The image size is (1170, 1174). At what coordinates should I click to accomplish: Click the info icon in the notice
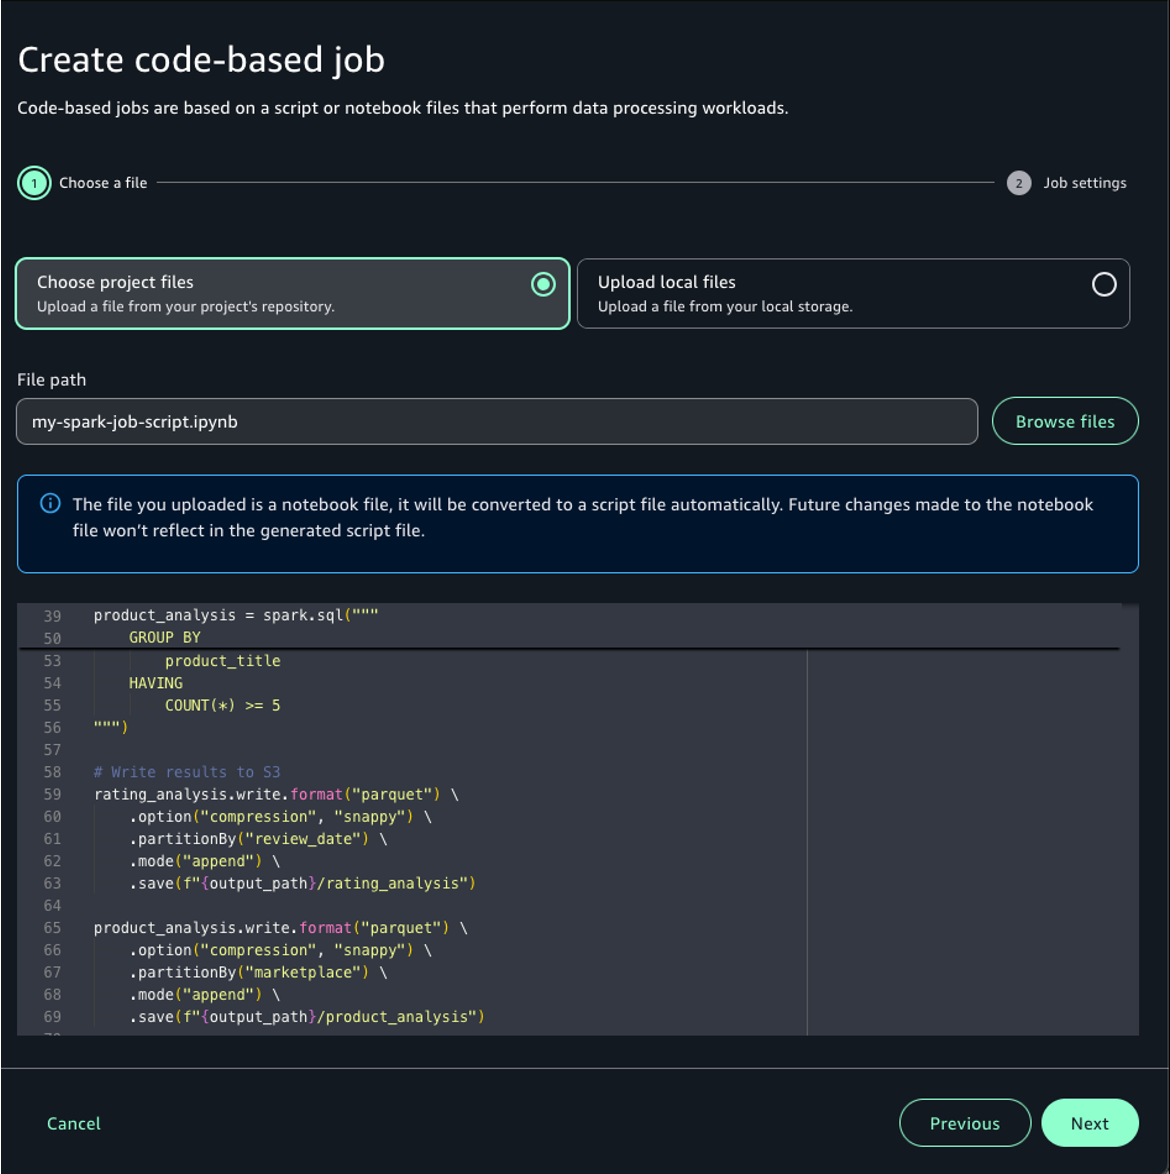(x=50, y=503)
